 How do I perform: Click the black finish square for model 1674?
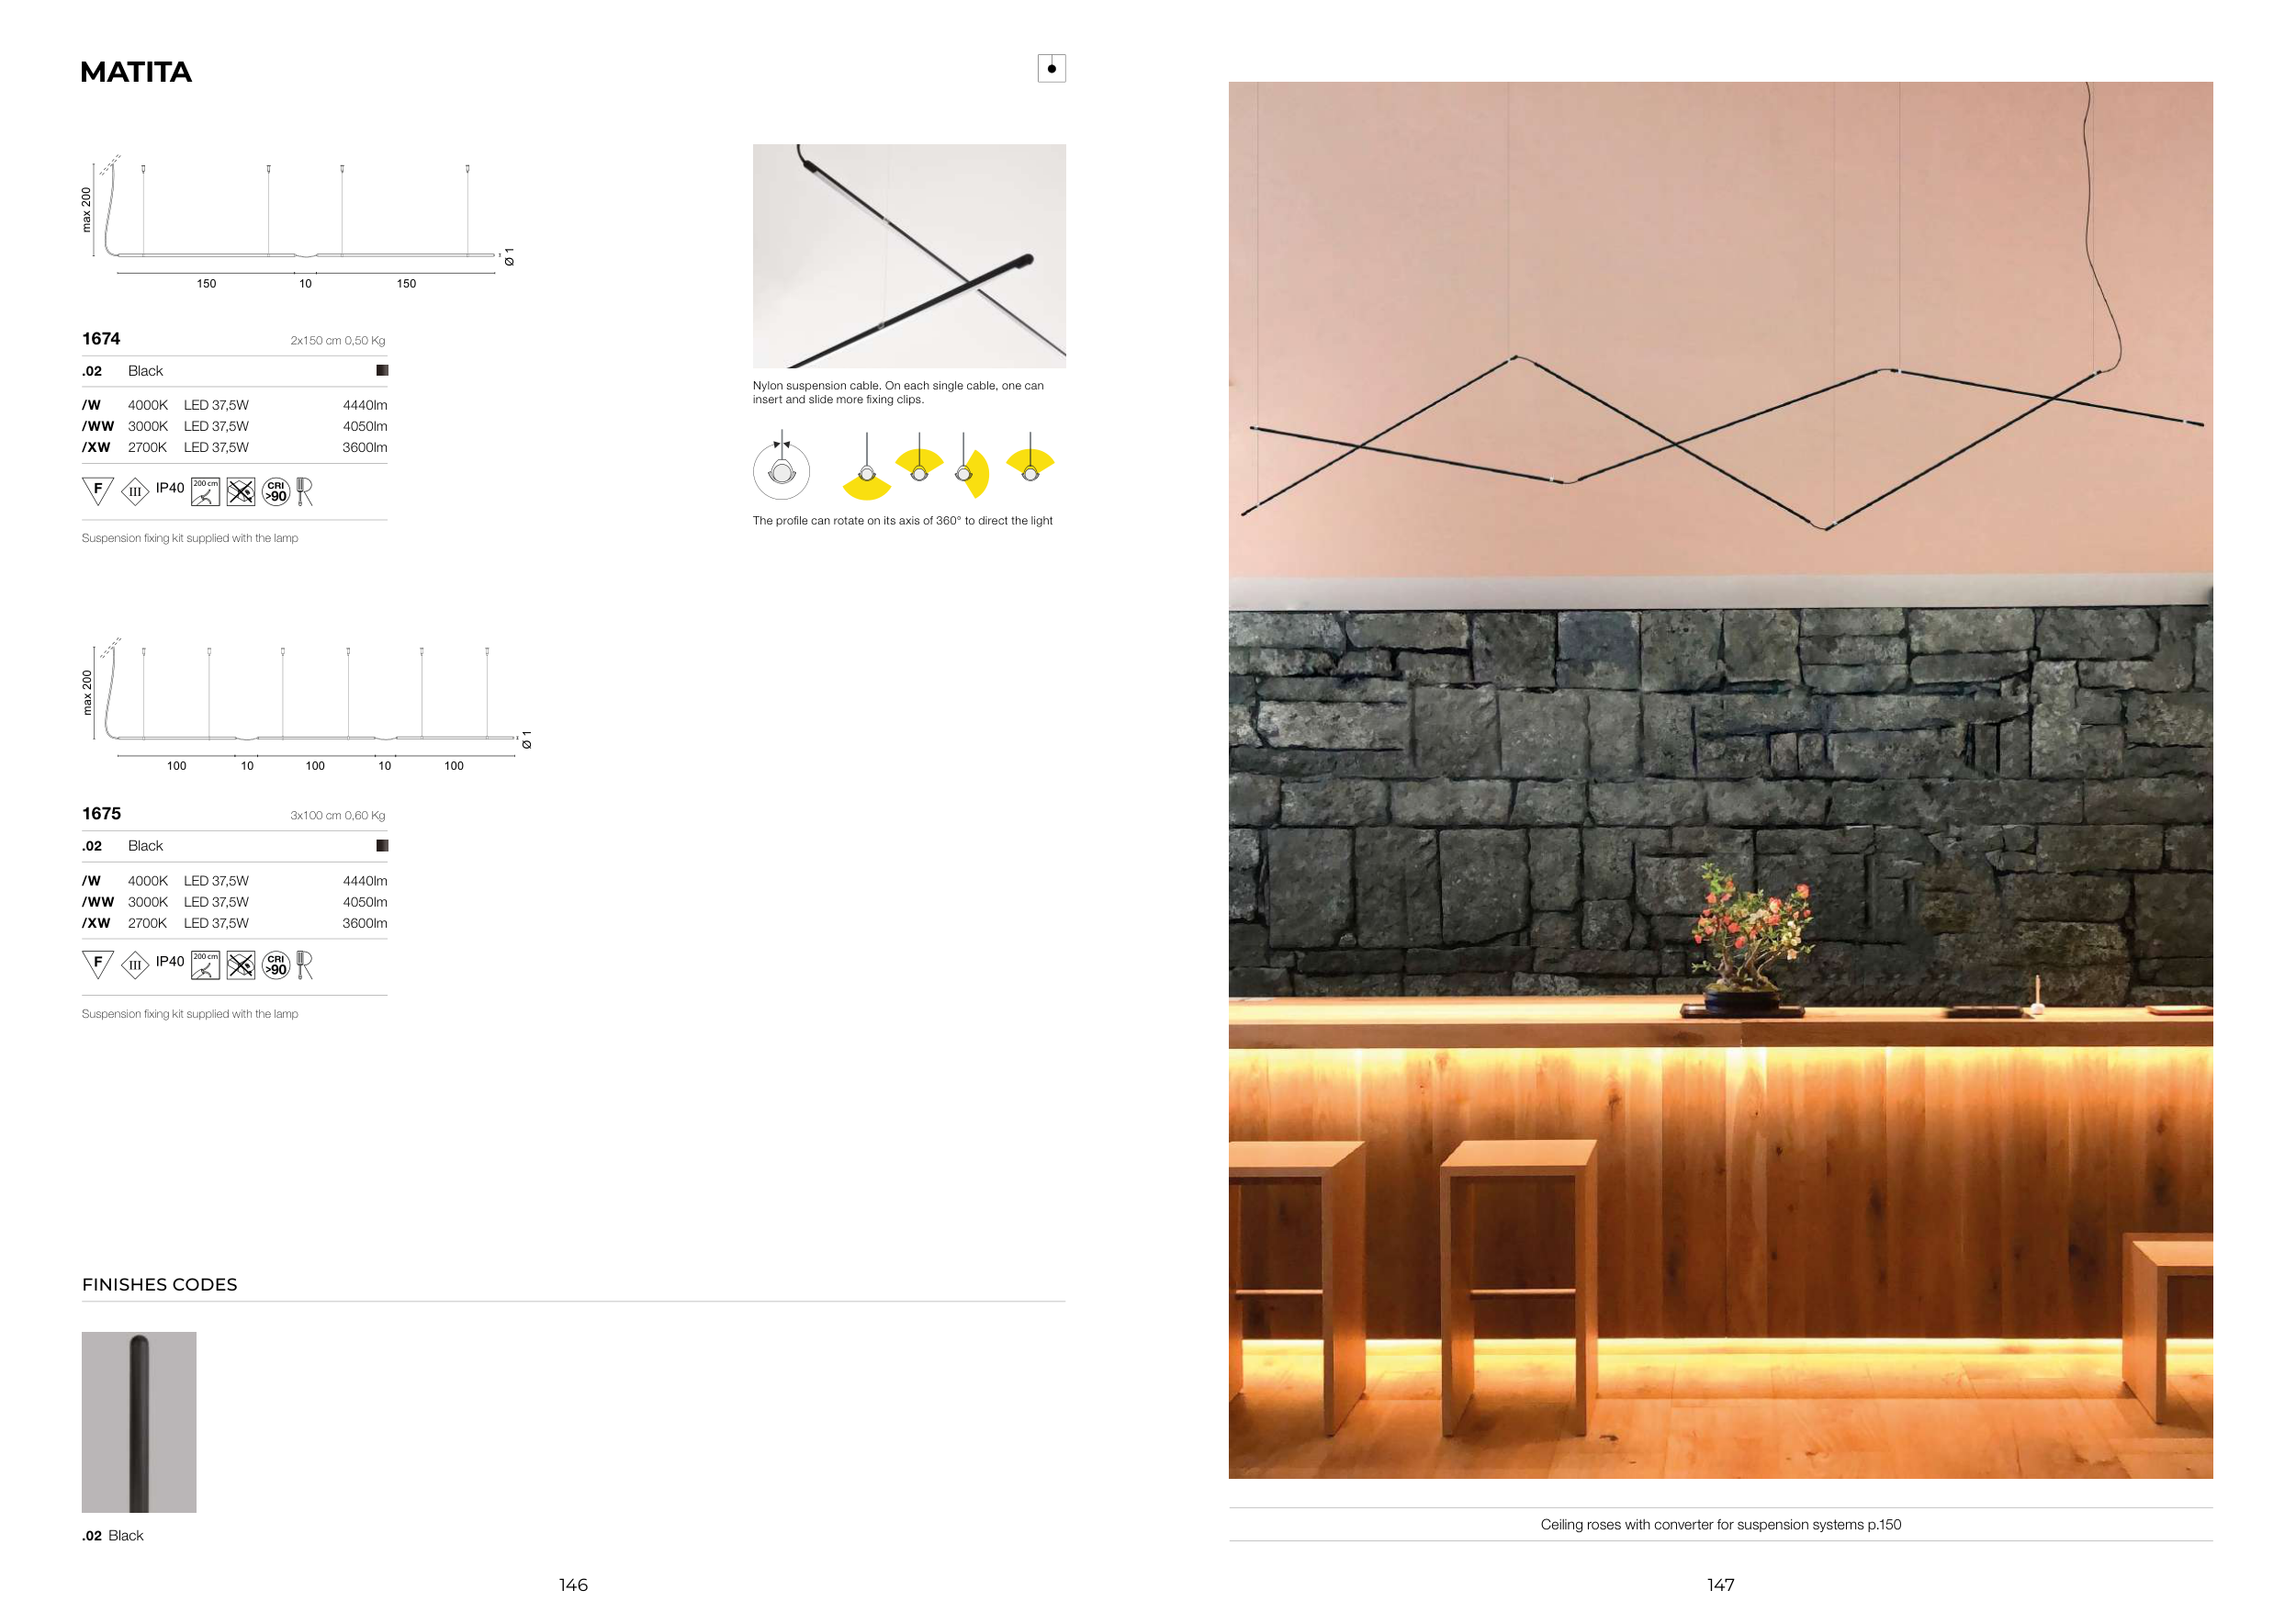coord(382,371)
